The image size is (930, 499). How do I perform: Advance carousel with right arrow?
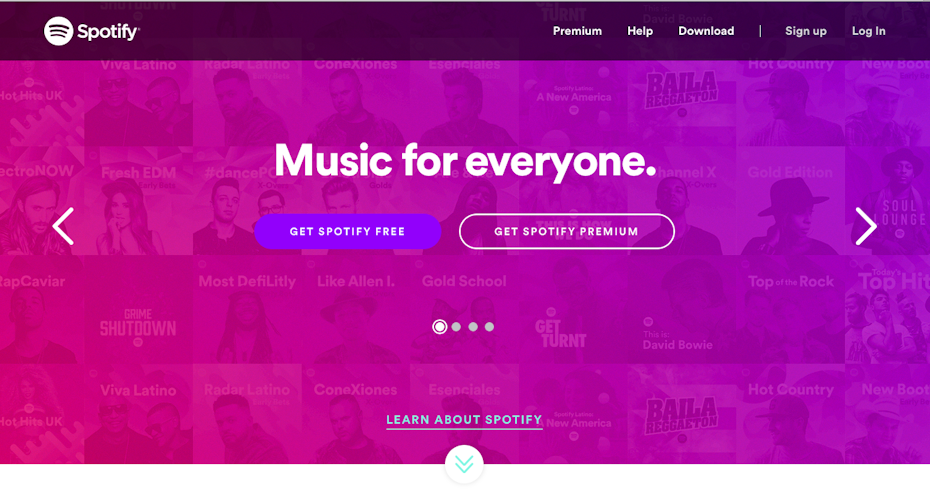pos(866,226)
